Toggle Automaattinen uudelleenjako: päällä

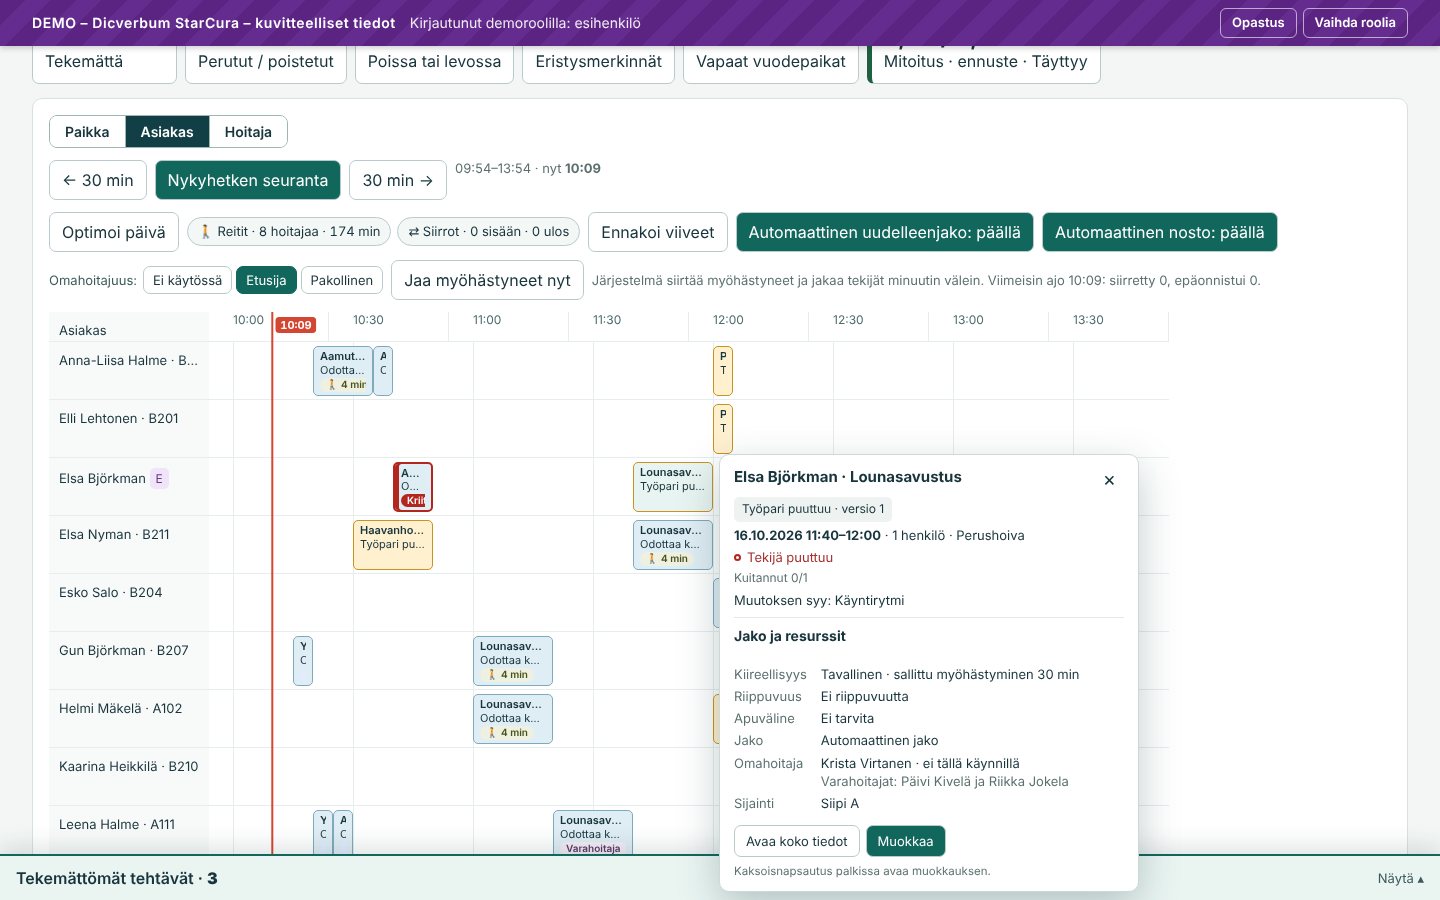coord(885,232)
